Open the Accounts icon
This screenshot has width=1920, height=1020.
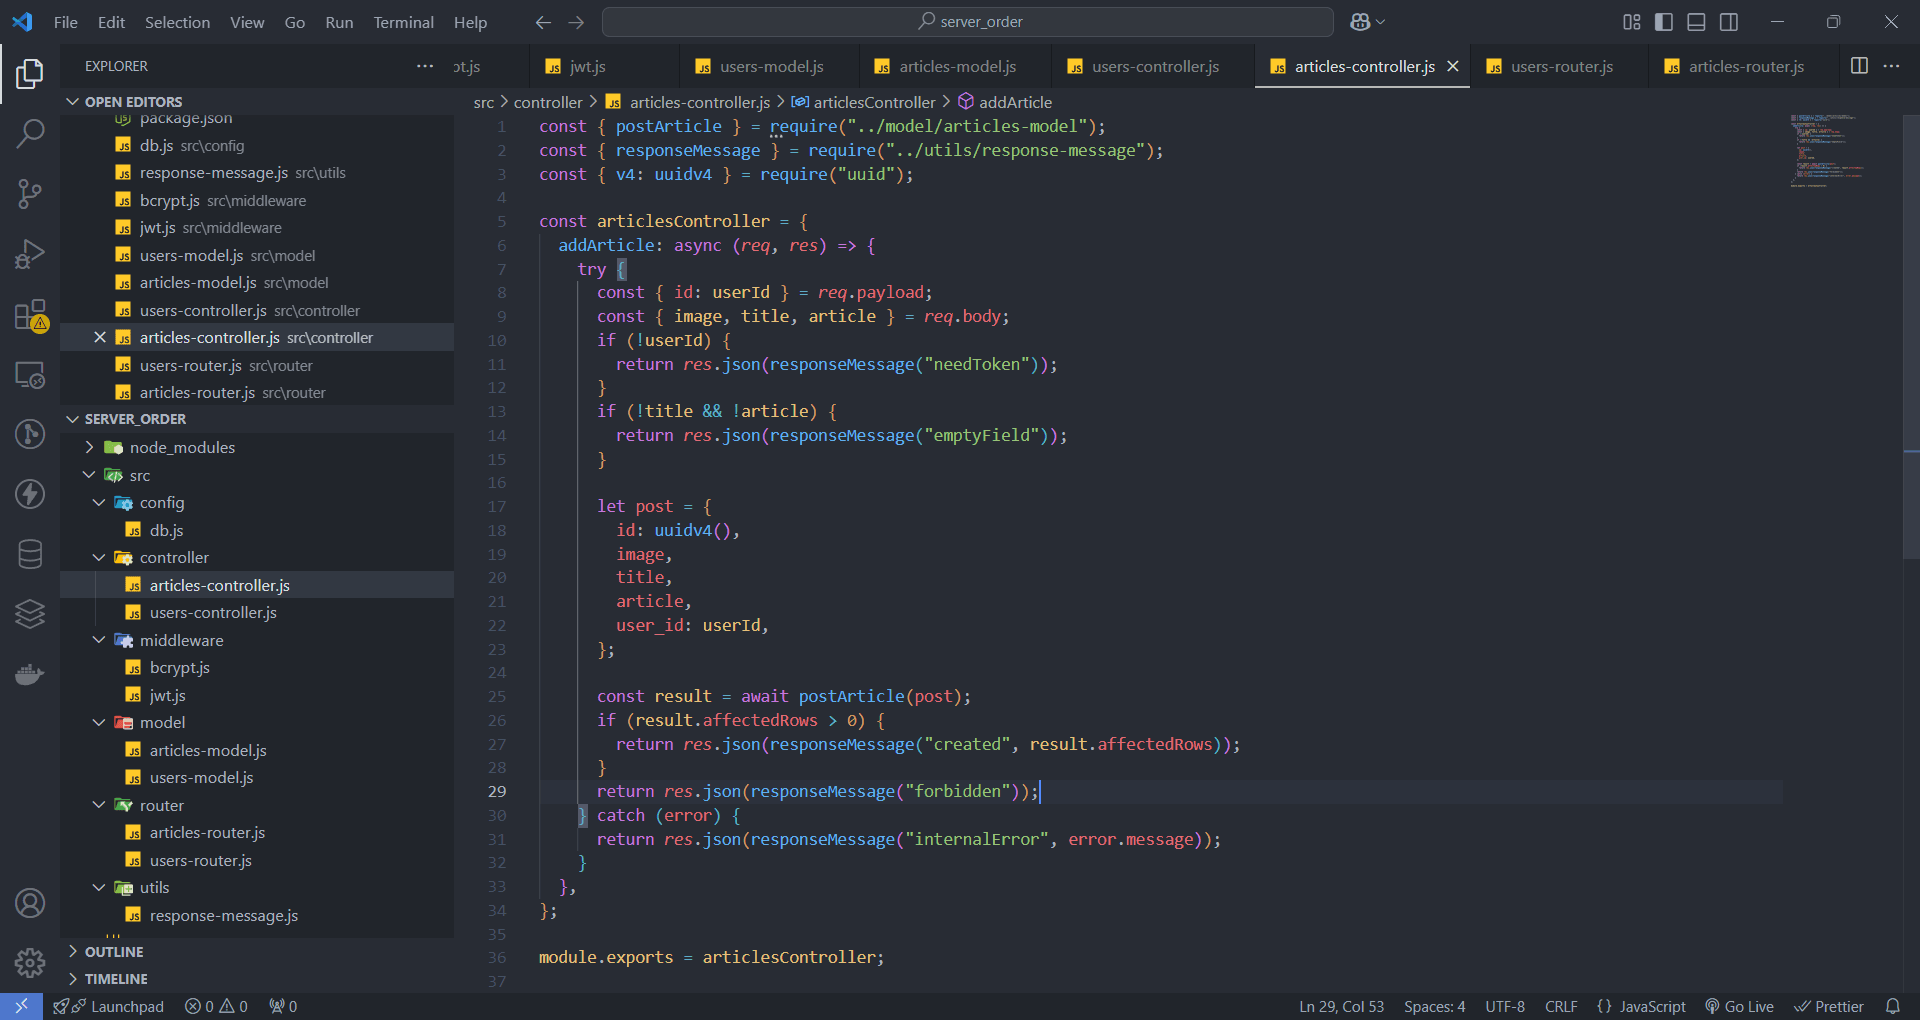click(x=30, y=903)
